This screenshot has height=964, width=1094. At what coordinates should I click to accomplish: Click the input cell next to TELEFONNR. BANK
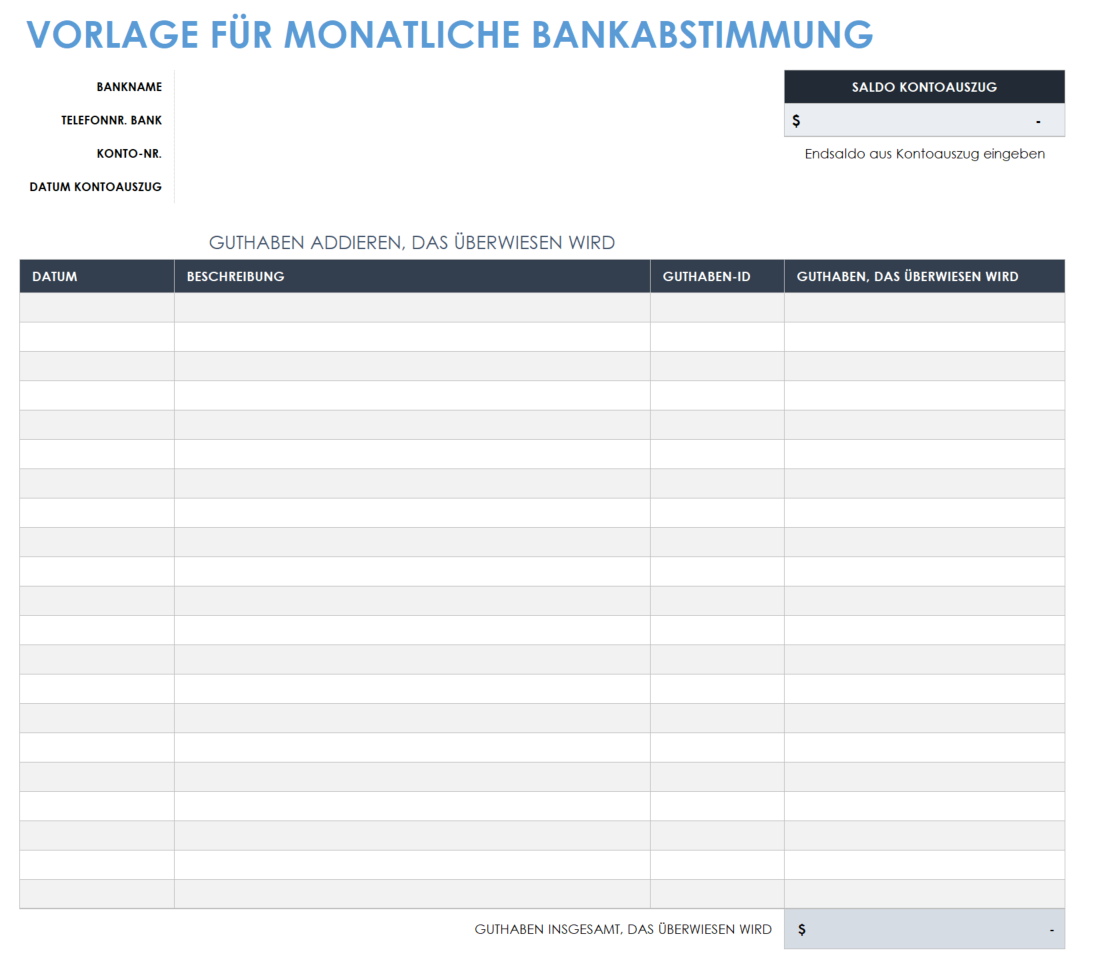[x=479, y=120]
